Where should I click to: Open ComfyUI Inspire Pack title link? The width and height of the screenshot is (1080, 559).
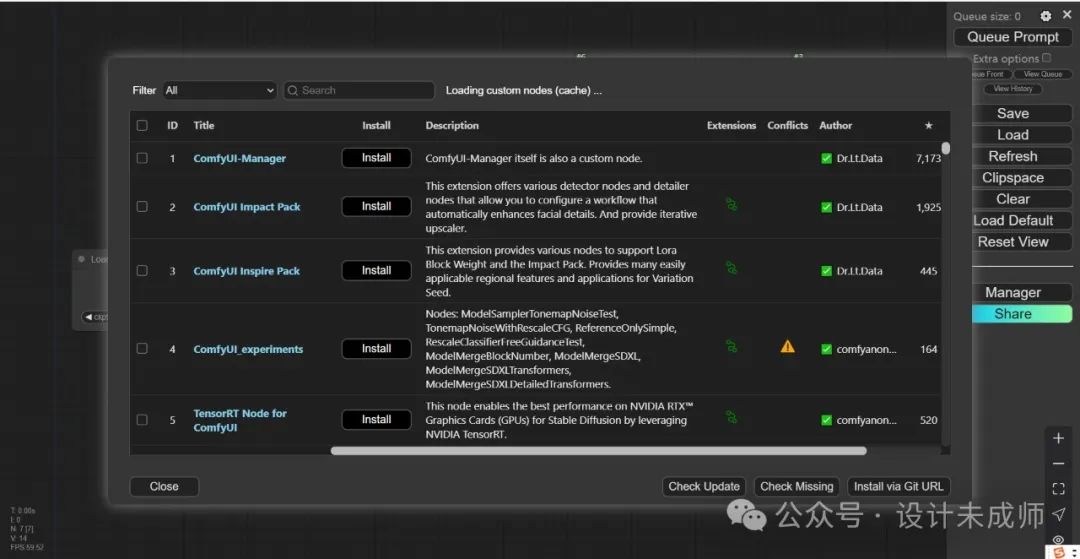(x=247, y=271)
